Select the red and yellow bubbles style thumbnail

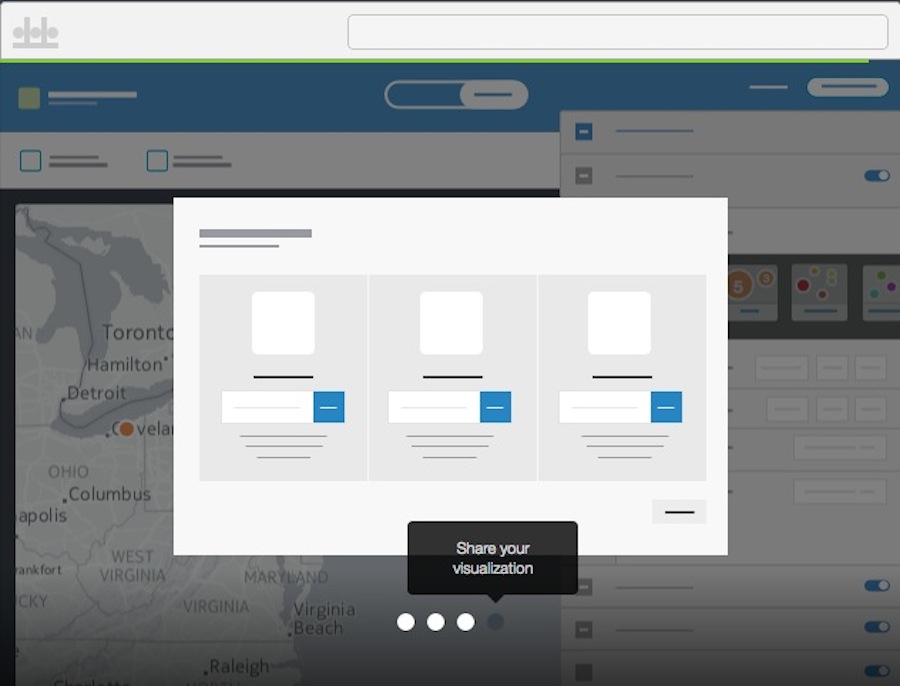(x=819, y=291)
